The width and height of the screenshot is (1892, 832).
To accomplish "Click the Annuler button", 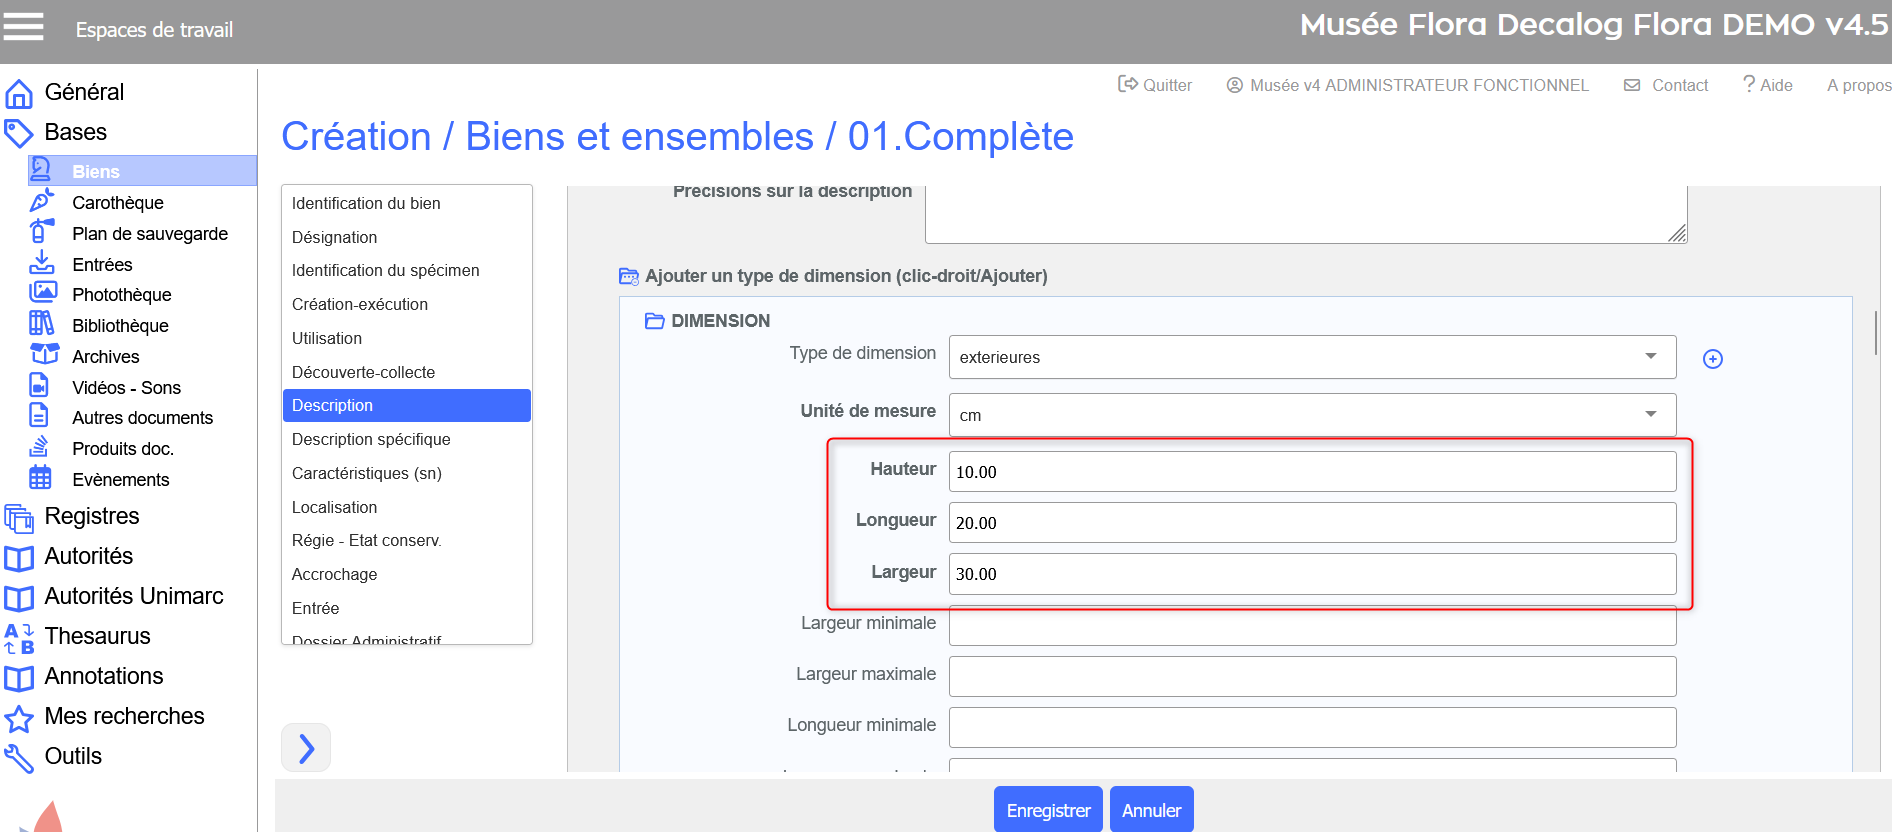I will [x=1151, y=810].
